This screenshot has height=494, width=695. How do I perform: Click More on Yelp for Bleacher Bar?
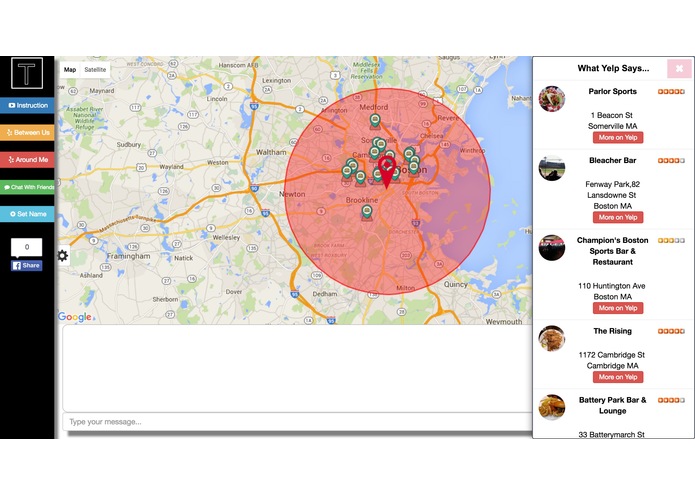tap(618, 217)
